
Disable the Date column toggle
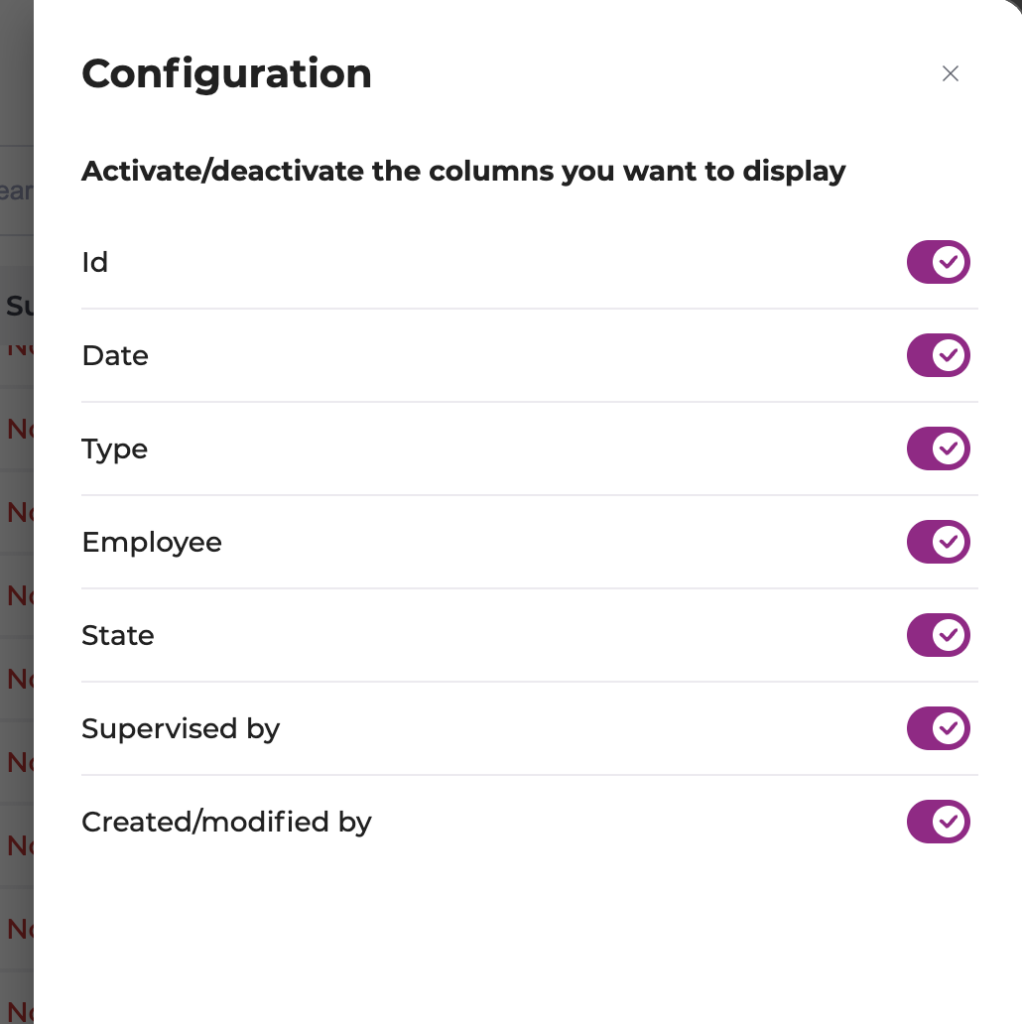(938, 355)
